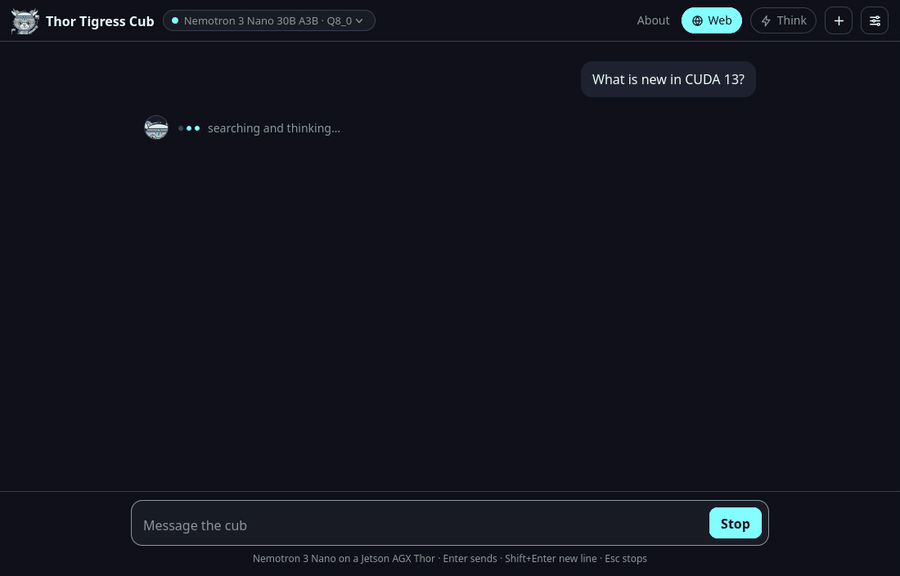Click the Thor Tigress Cub logo icon

click(25, 21)
